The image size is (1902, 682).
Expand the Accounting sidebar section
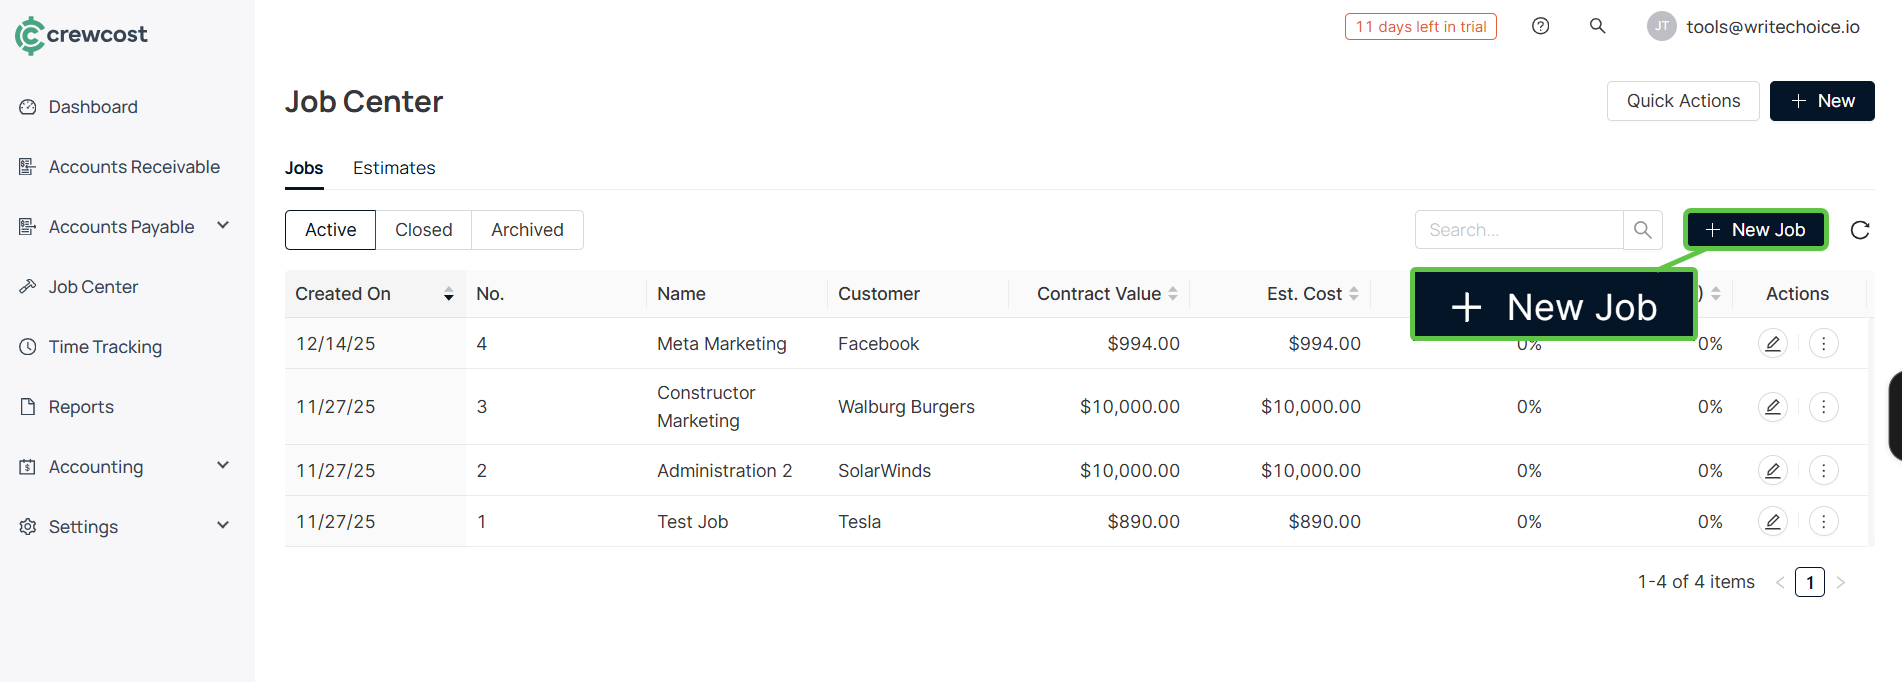coord(223,466)
